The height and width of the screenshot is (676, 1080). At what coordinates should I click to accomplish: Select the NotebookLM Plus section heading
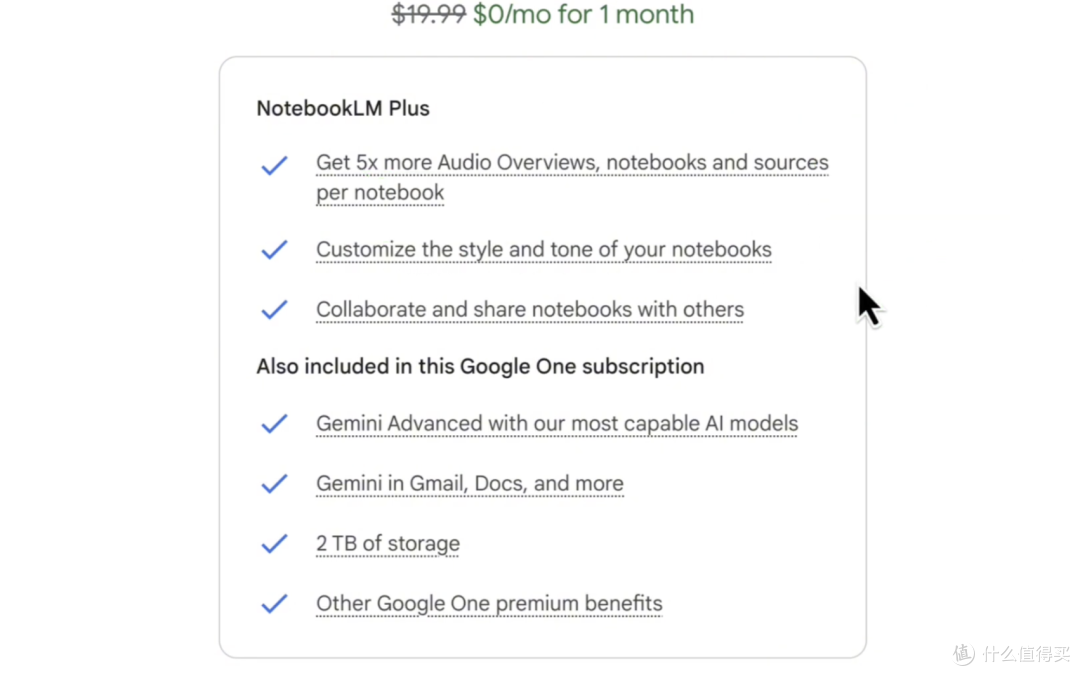pos(343,108)
